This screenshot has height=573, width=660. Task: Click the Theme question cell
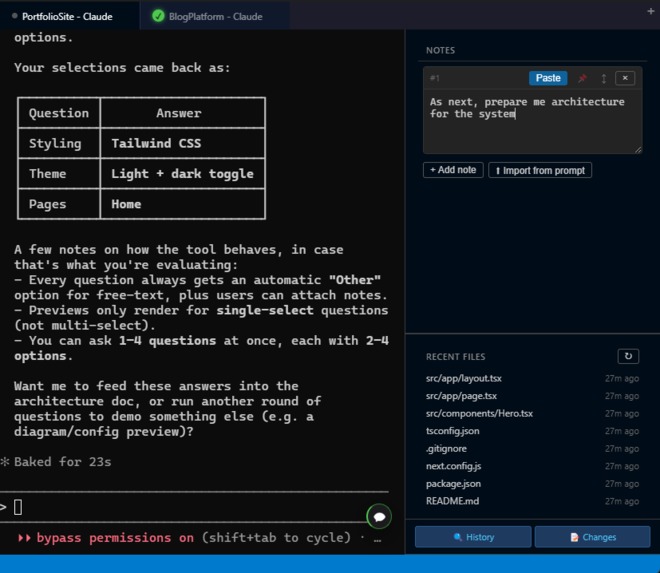(59, 174)
